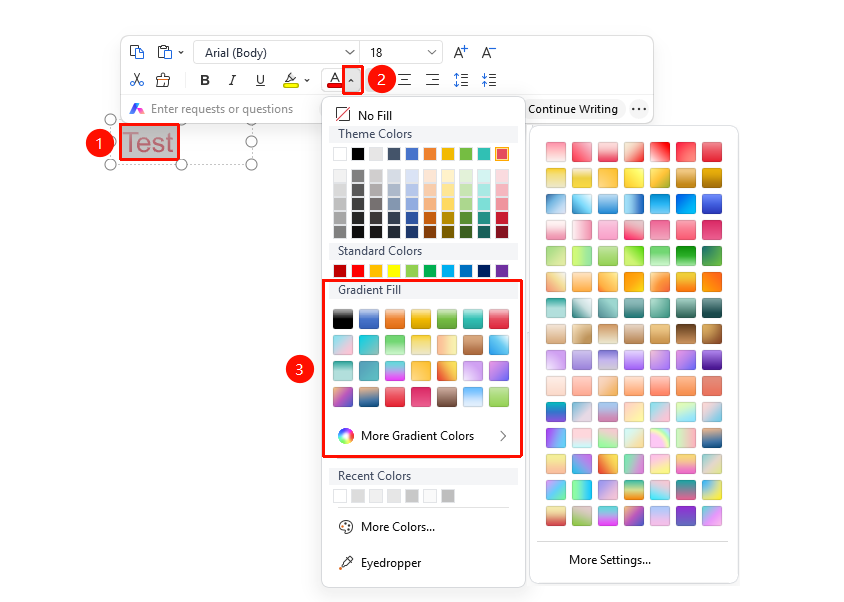Click the Cut scissors icon

coord(137,80)
